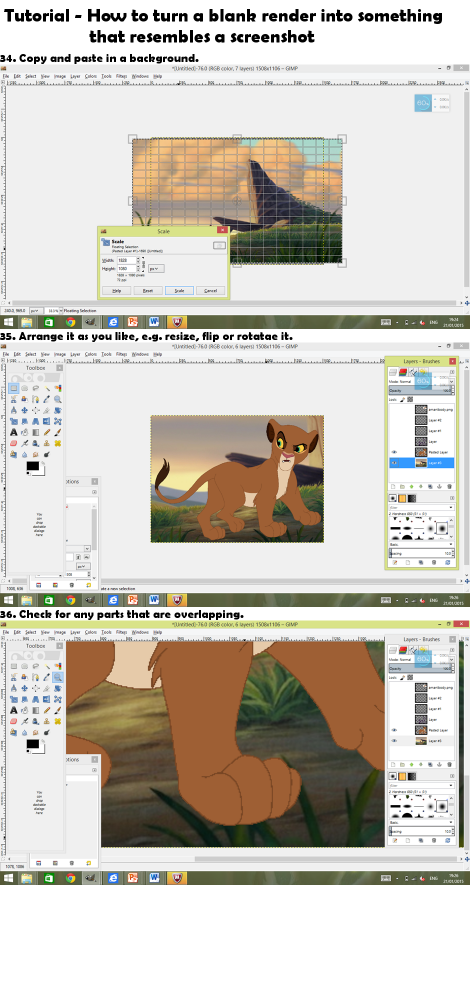The image size is (470, 1000).
Task: Delete layer via trash icon, step 35 Layers
Action: pyautogui.click(x=450, y=487)
